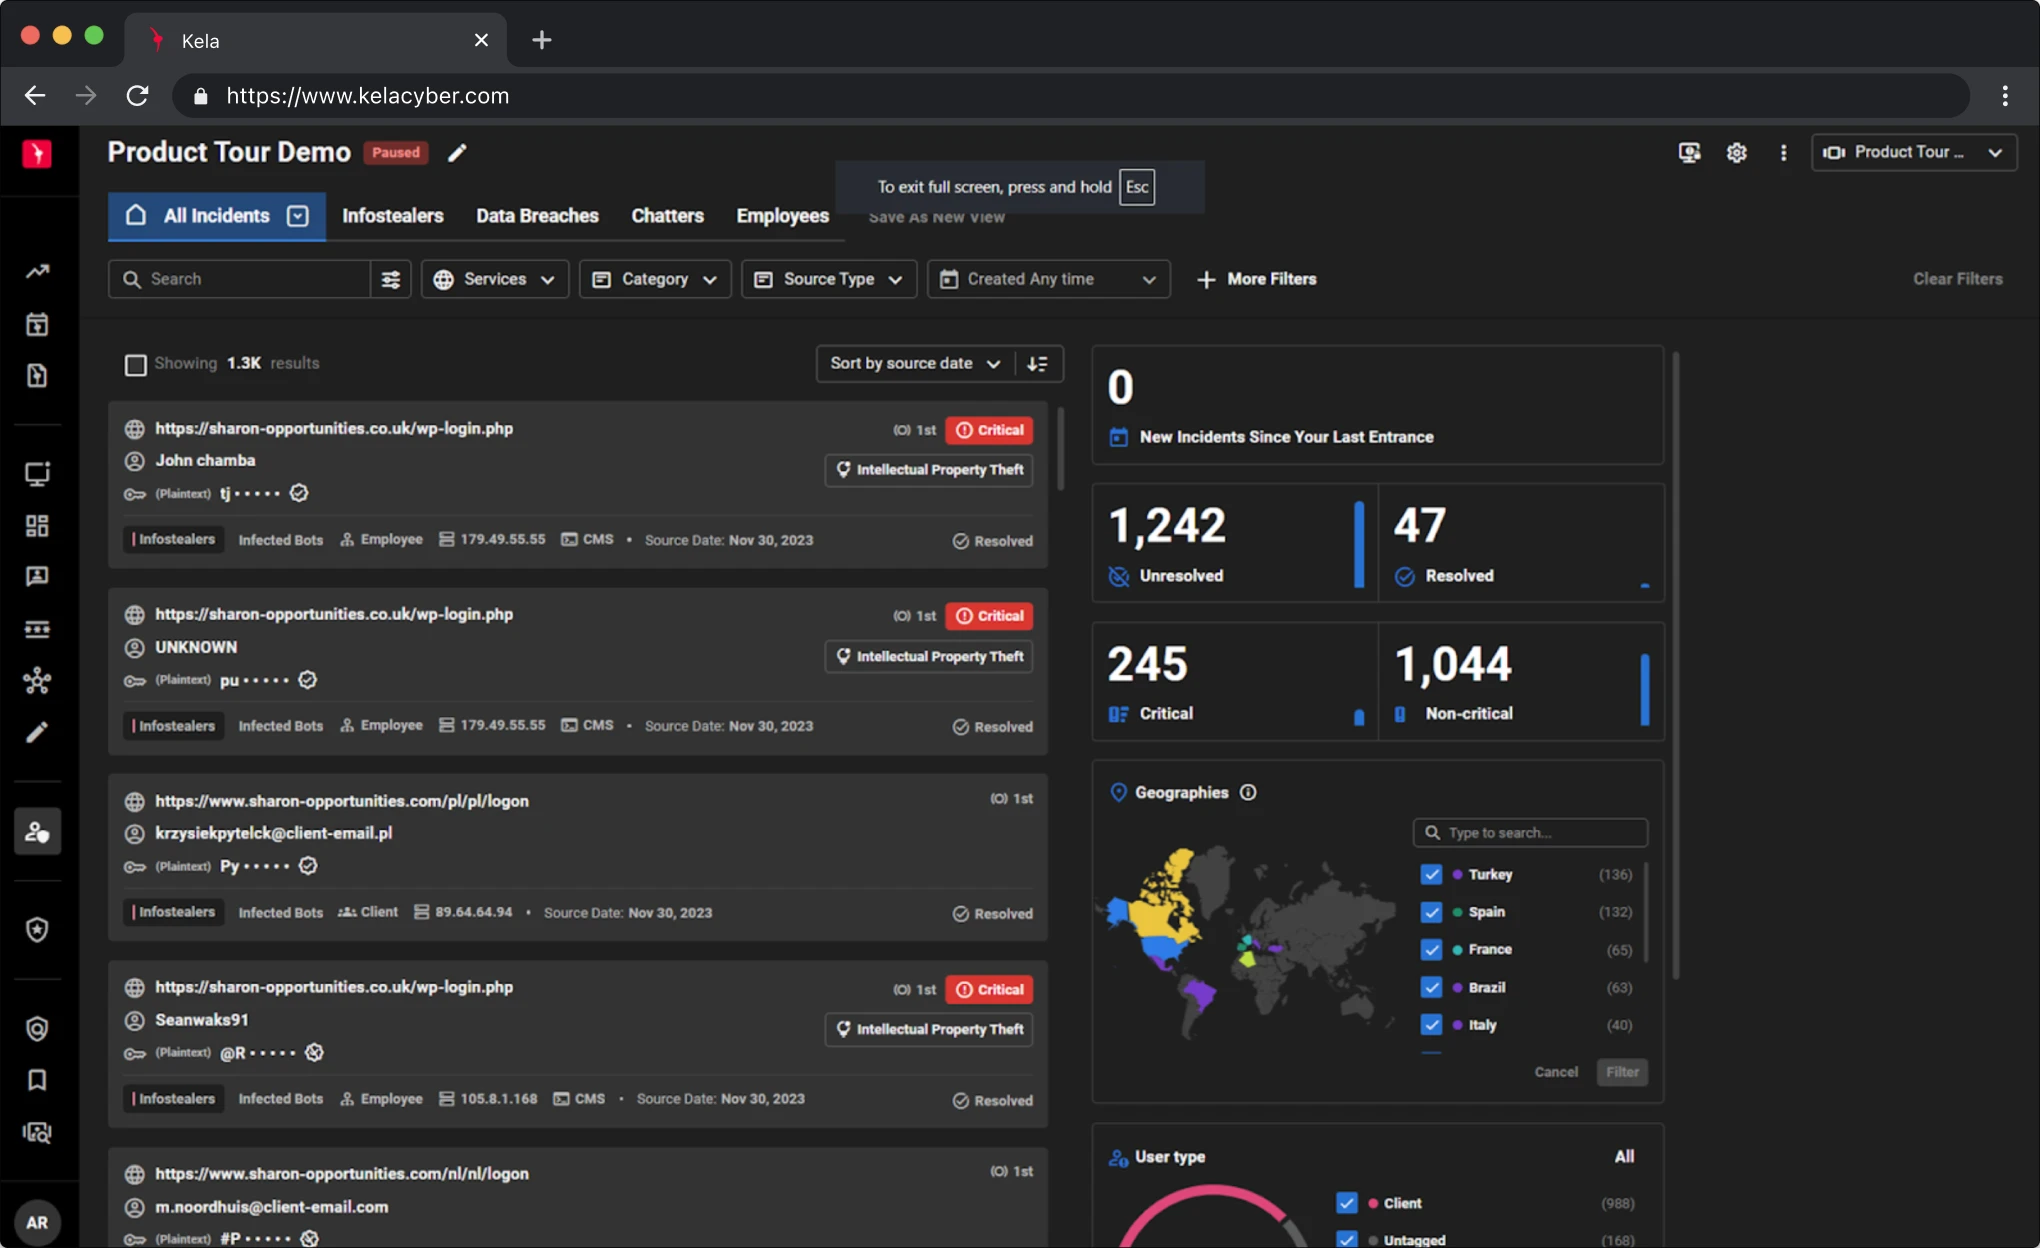This screenshot has width=2040, height=1248.
Task: Uncheck the Untagged user type checkbox
Action: click(1347, 1239)
